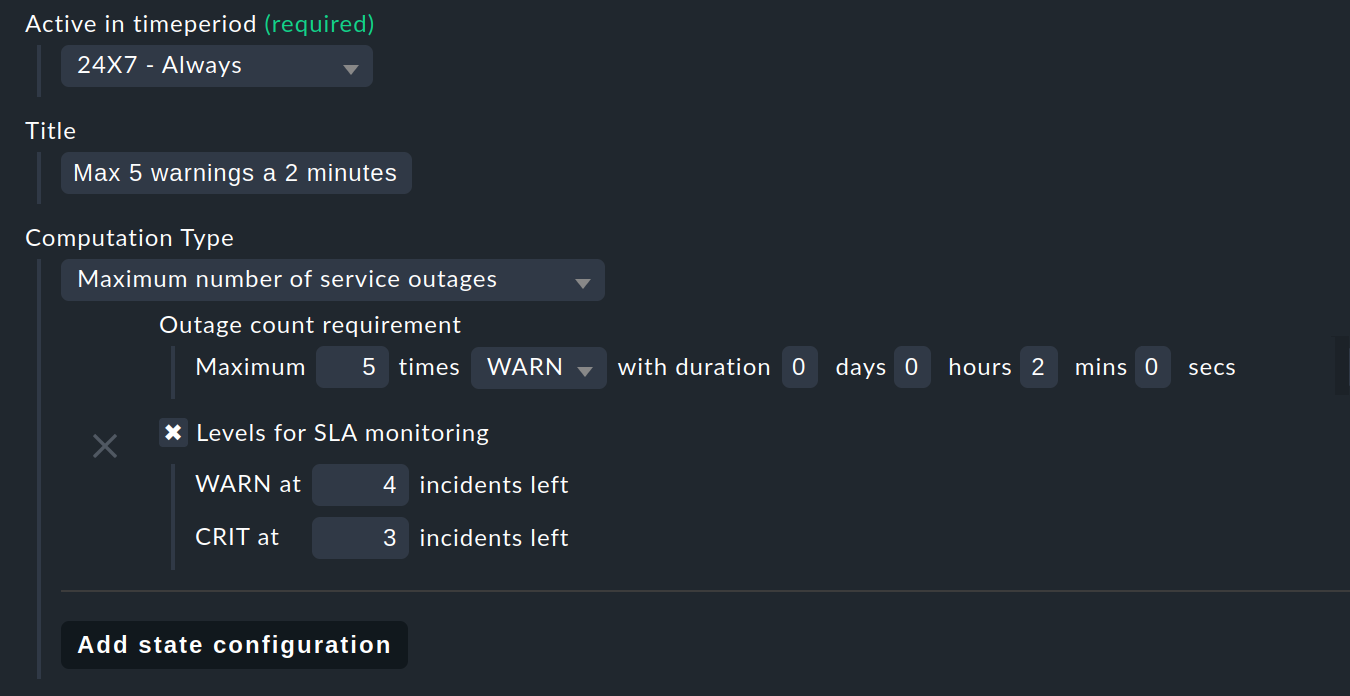
Task: Click the Add state configuration button
Action: click(234, 644)
